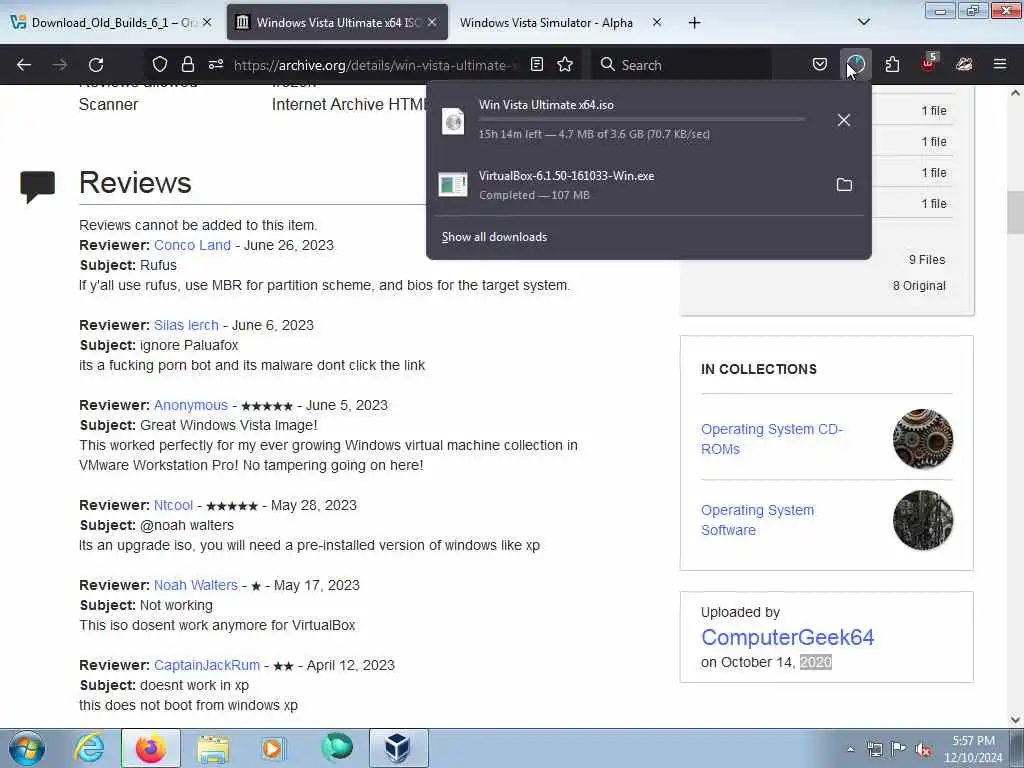Click the Win Vista ISO download progress bar
The image size is (1024, 768).
[641, 120]
